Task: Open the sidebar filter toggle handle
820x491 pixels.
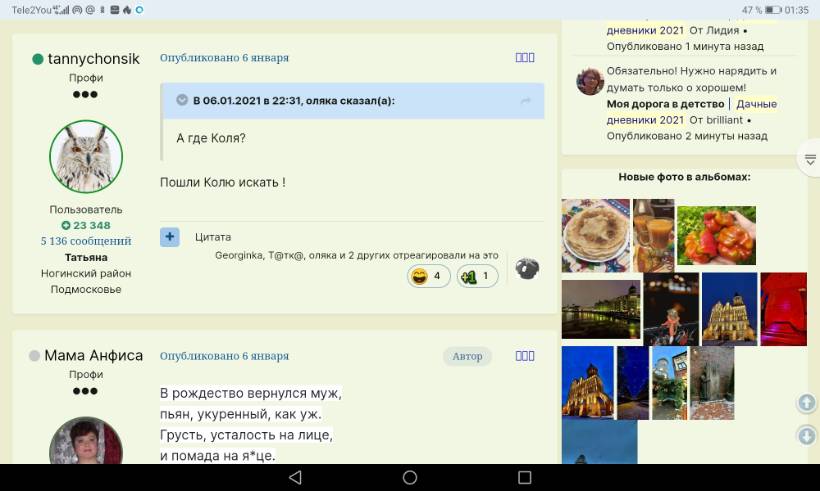Action: point(810,159)
